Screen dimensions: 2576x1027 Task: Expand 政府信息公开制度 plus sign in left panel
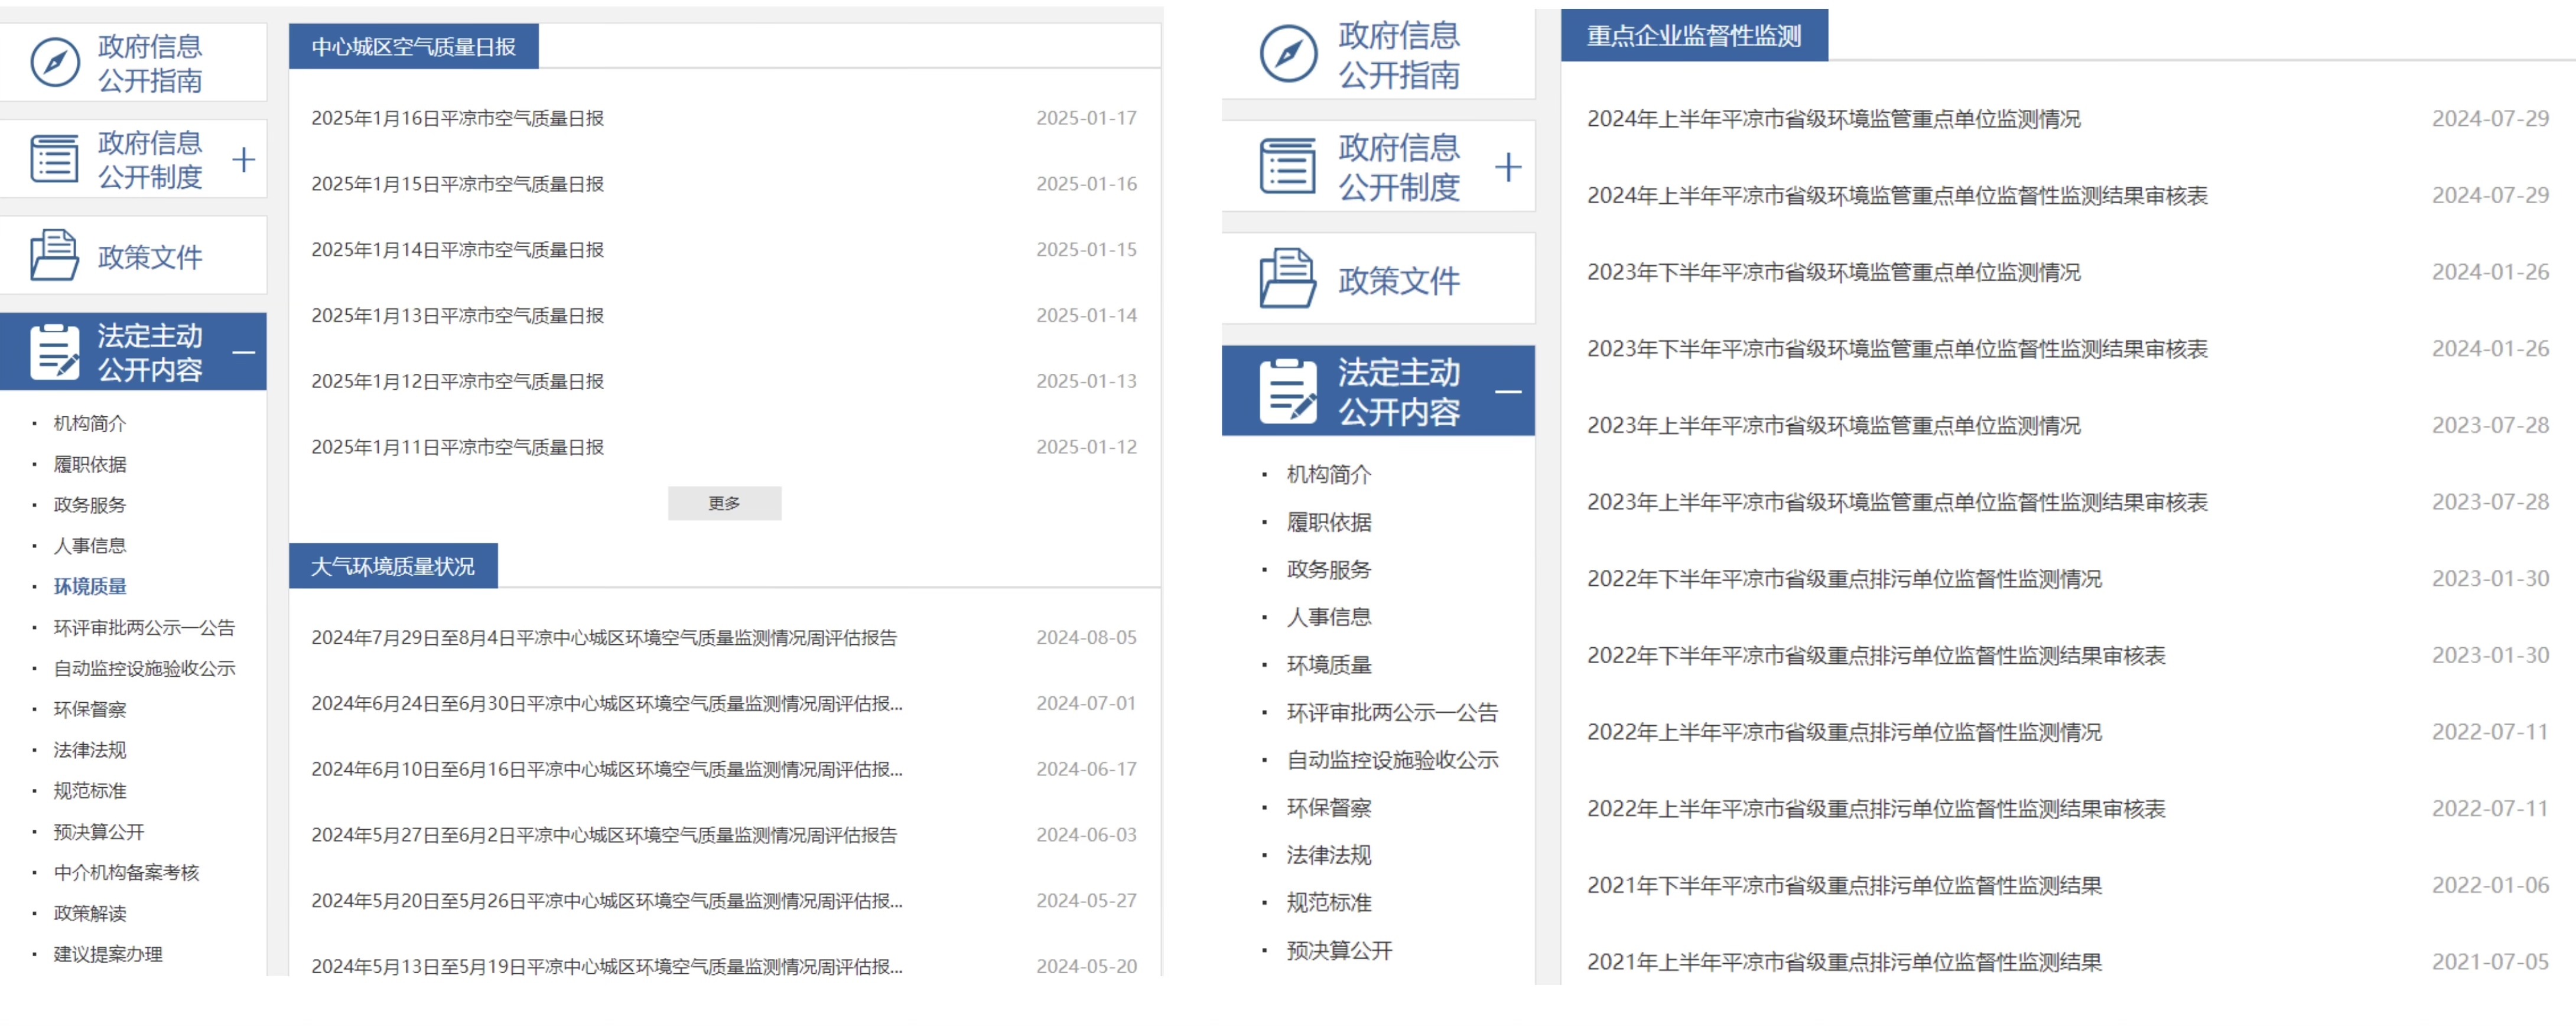(243, 159)
